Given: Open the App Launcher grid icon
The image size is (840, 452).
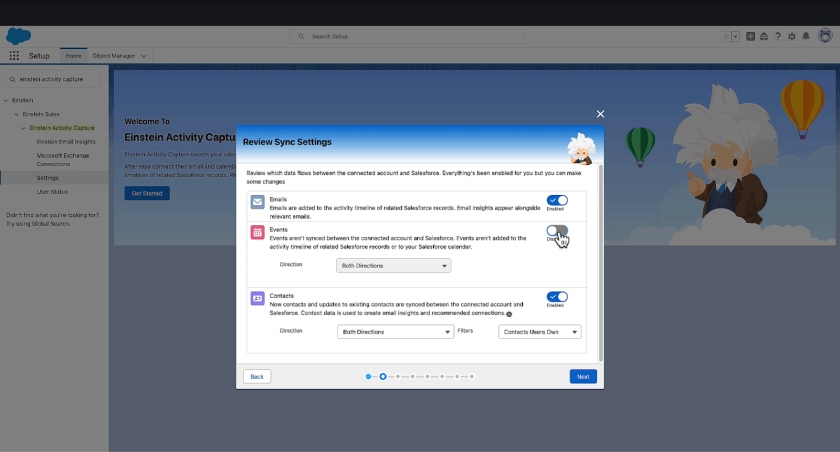Looking at the screenshot, I should coord(14,56).
